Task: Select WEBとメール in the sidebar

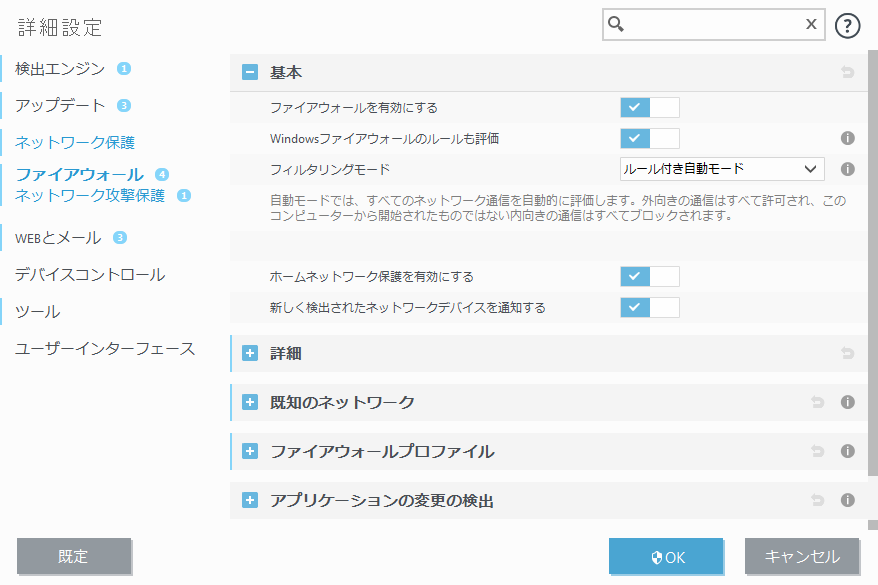Action: click(58, 238)
